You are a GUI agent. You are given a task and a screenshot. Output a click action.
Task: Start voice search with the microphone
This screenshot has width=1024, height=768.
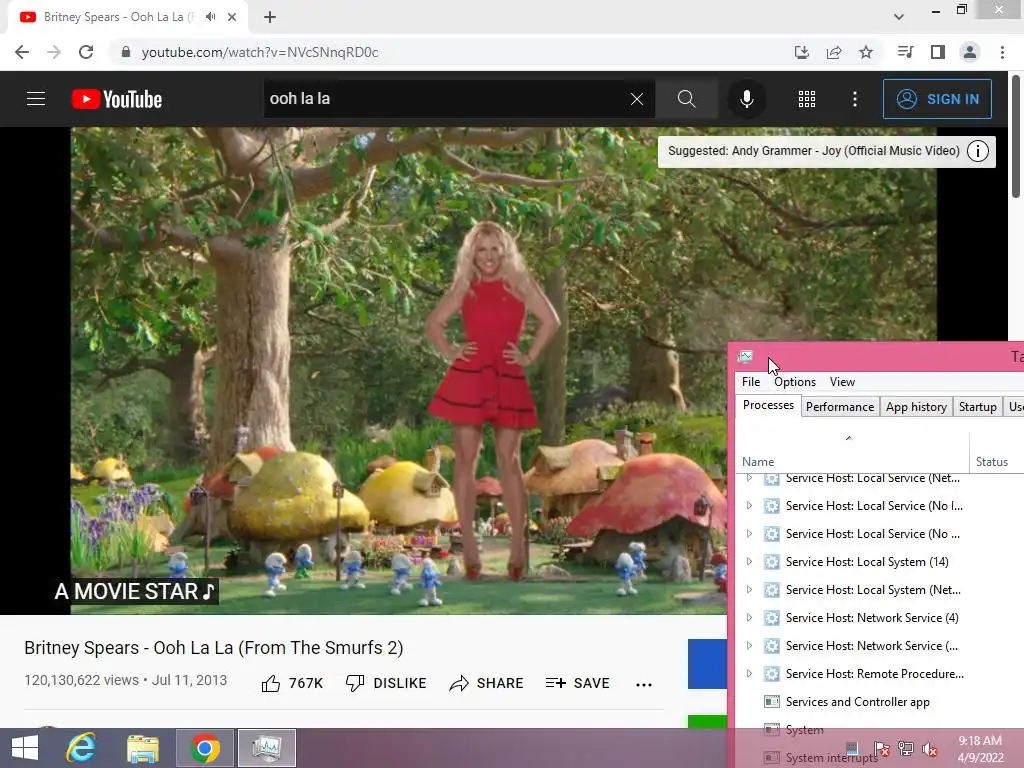pyautogui.click(x=746, y=99)
